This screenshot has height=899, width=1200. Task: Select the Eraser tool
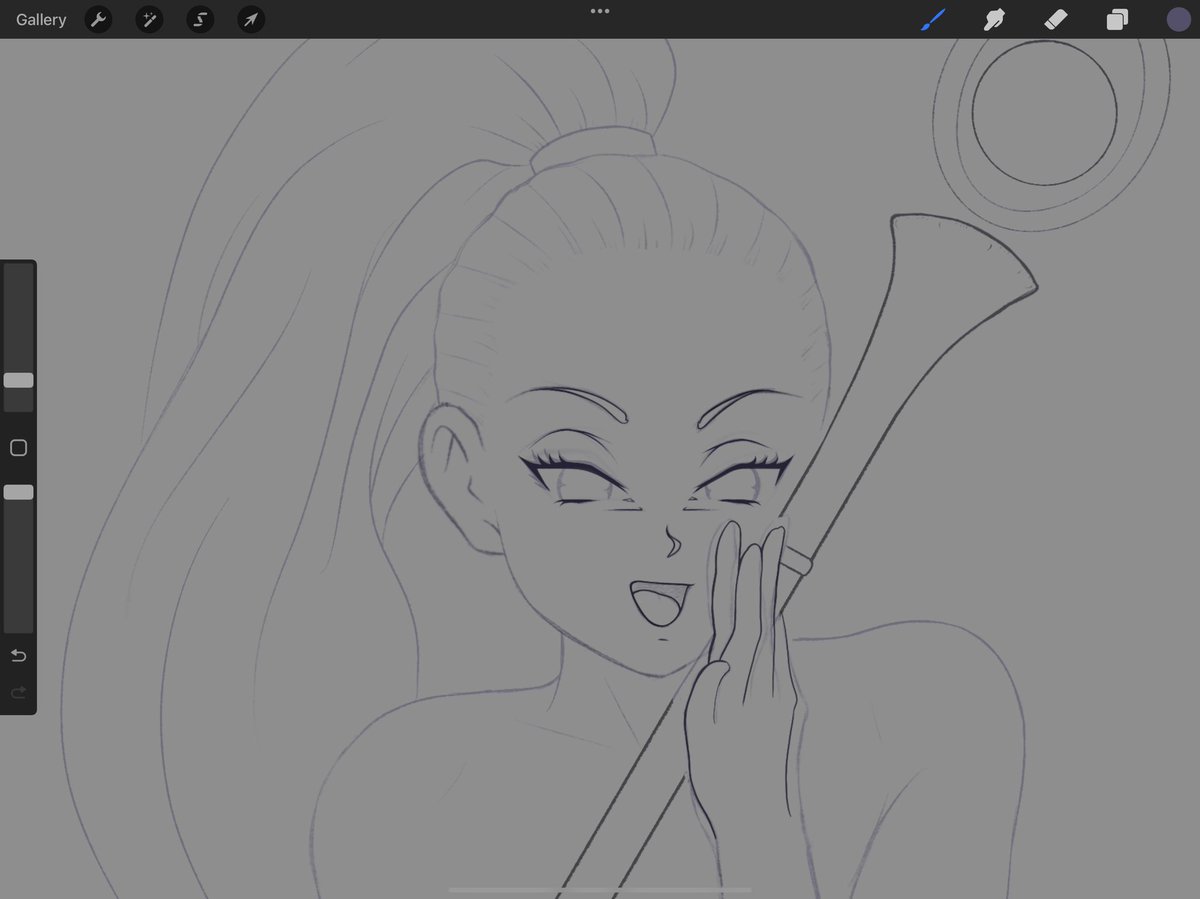coord(1056,19)
